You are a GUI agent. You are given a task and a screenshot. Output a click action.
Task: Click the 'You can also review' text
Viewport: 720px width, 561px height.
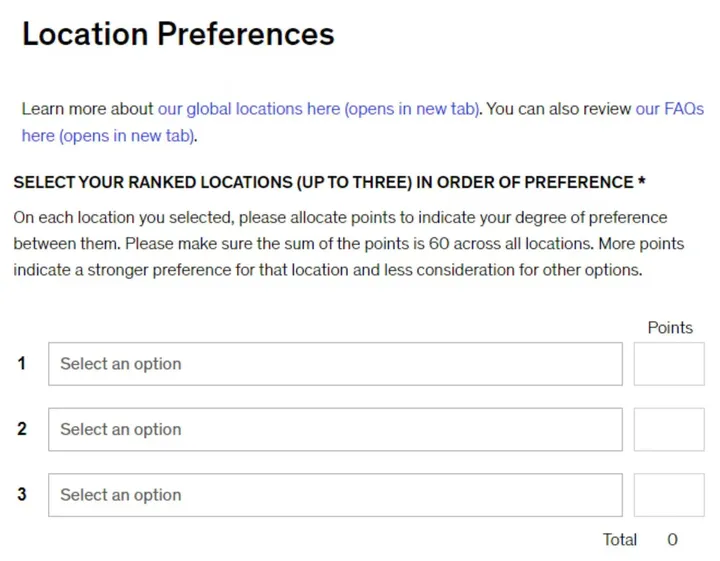pos(558,109)
